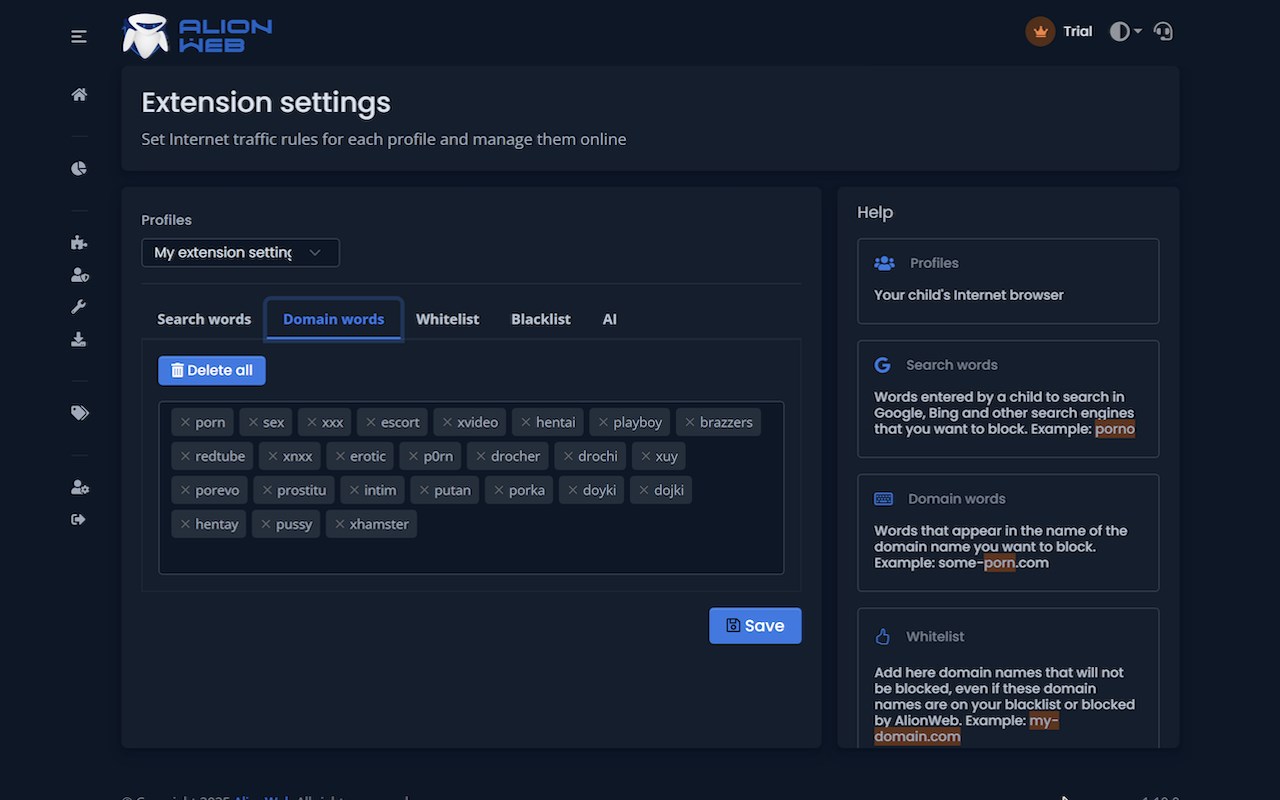Viewport: 1280px width, 800px height.
Task: Click empty area of domain words input
Action: [x=600, y=550]
